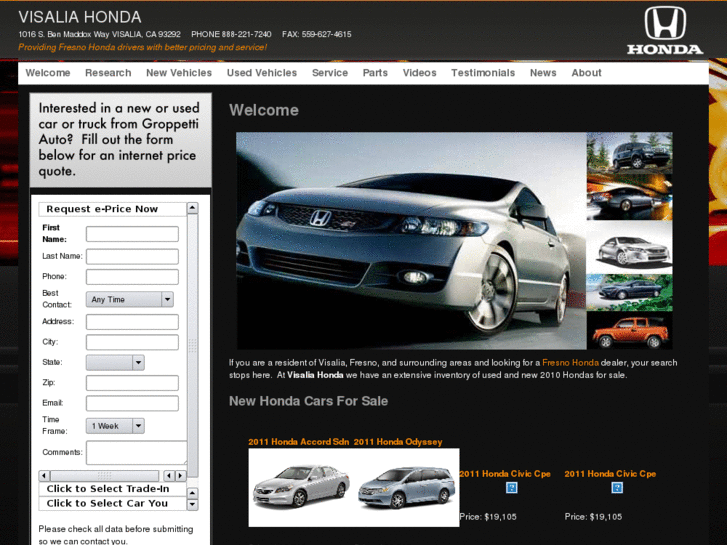727x545 pixels.
Task: Click the Zip input field
Action: point(132,383)
